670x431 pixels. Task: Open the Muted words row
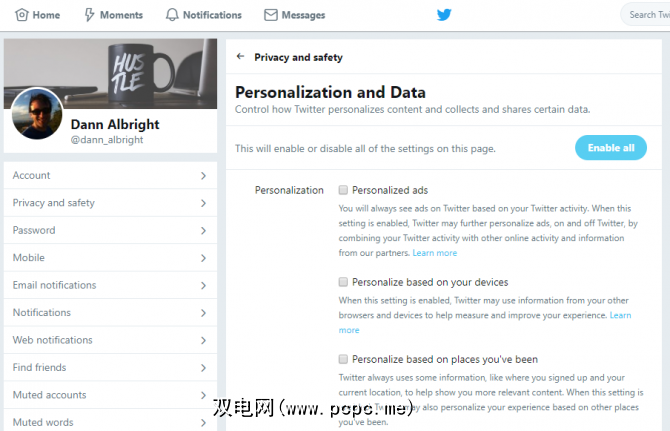pos(110,420)
